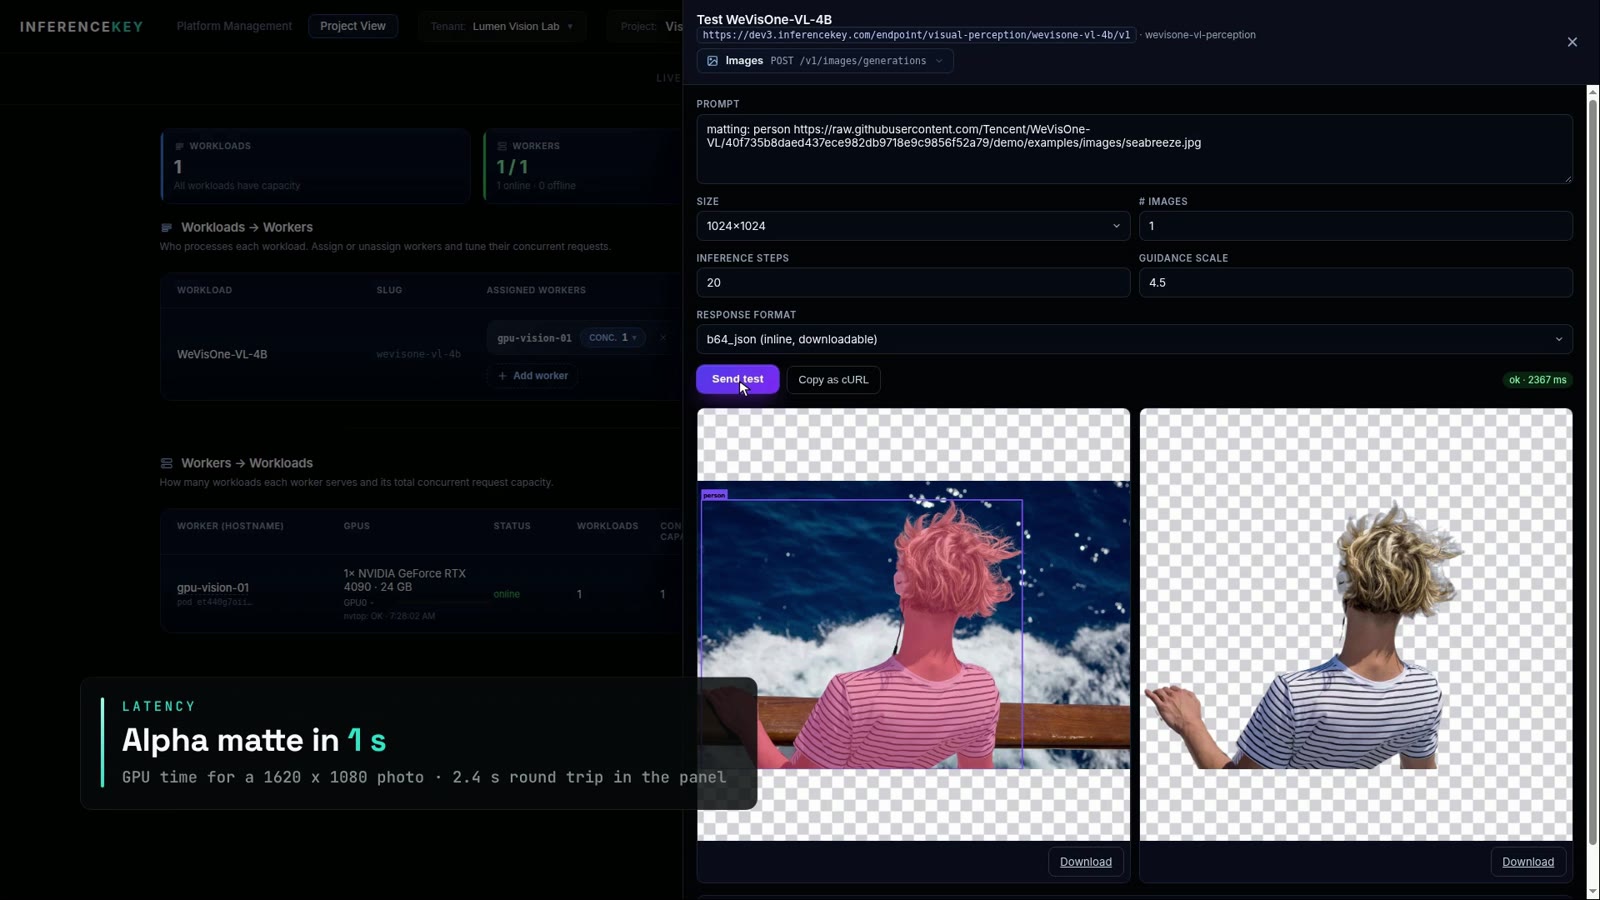Focus the # Images input field
The width and height of the screenshot is (1600, 900).
click(1355, 226)
